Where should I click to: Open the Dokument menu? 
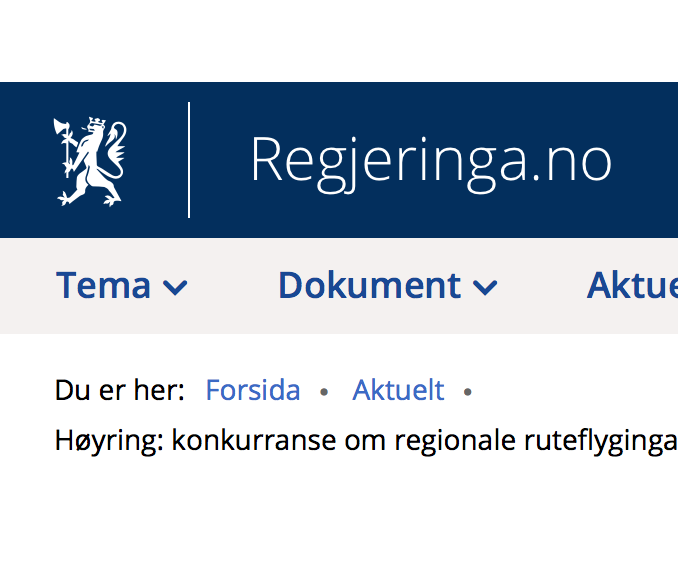(388, 285)
